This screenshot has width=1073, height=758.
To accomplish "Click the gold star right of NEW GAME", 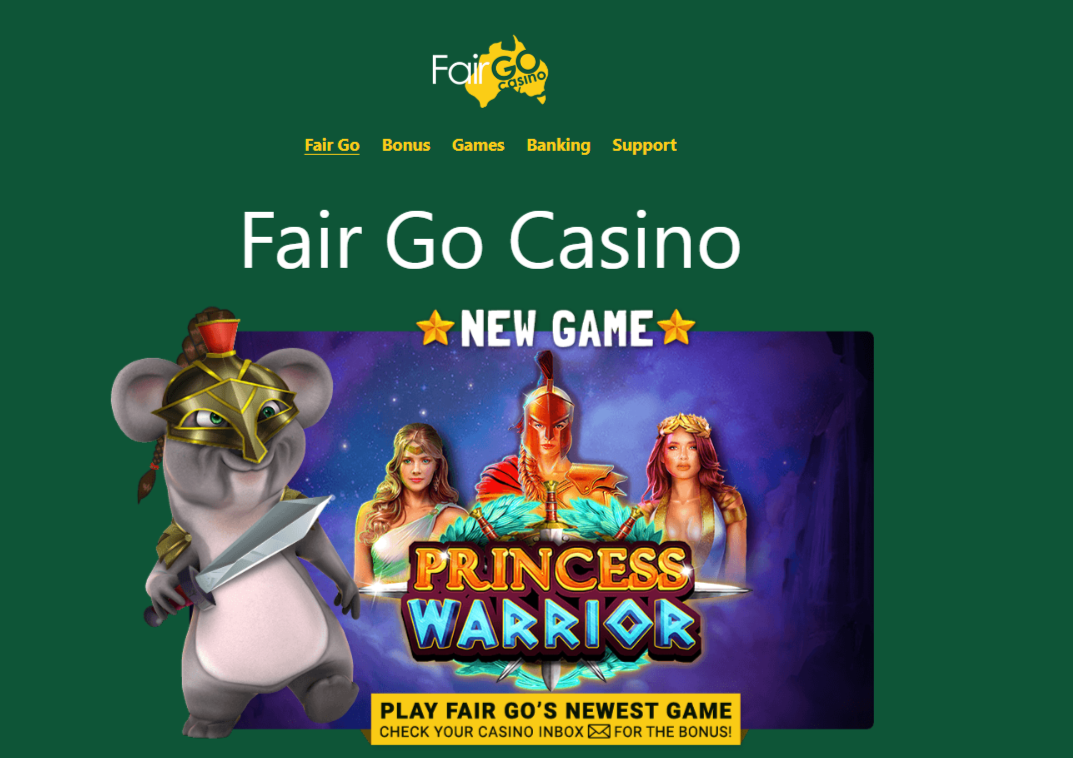I will [676, 327].
